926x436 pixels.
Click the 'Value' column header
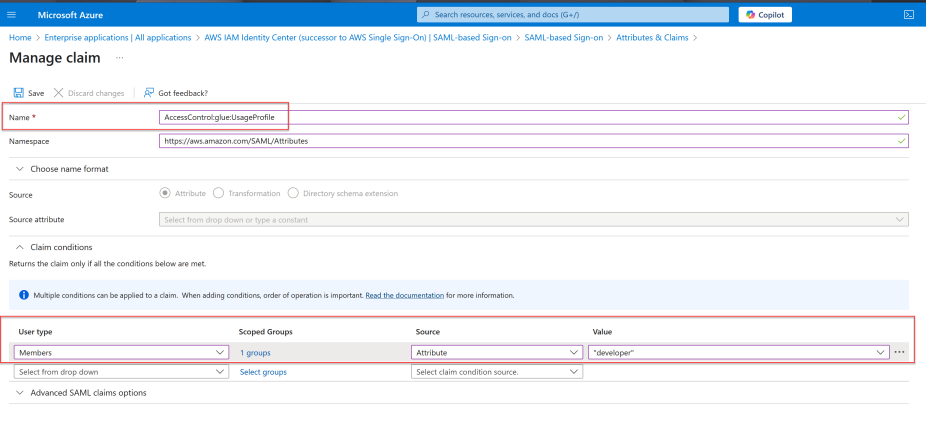coord(602,332)
